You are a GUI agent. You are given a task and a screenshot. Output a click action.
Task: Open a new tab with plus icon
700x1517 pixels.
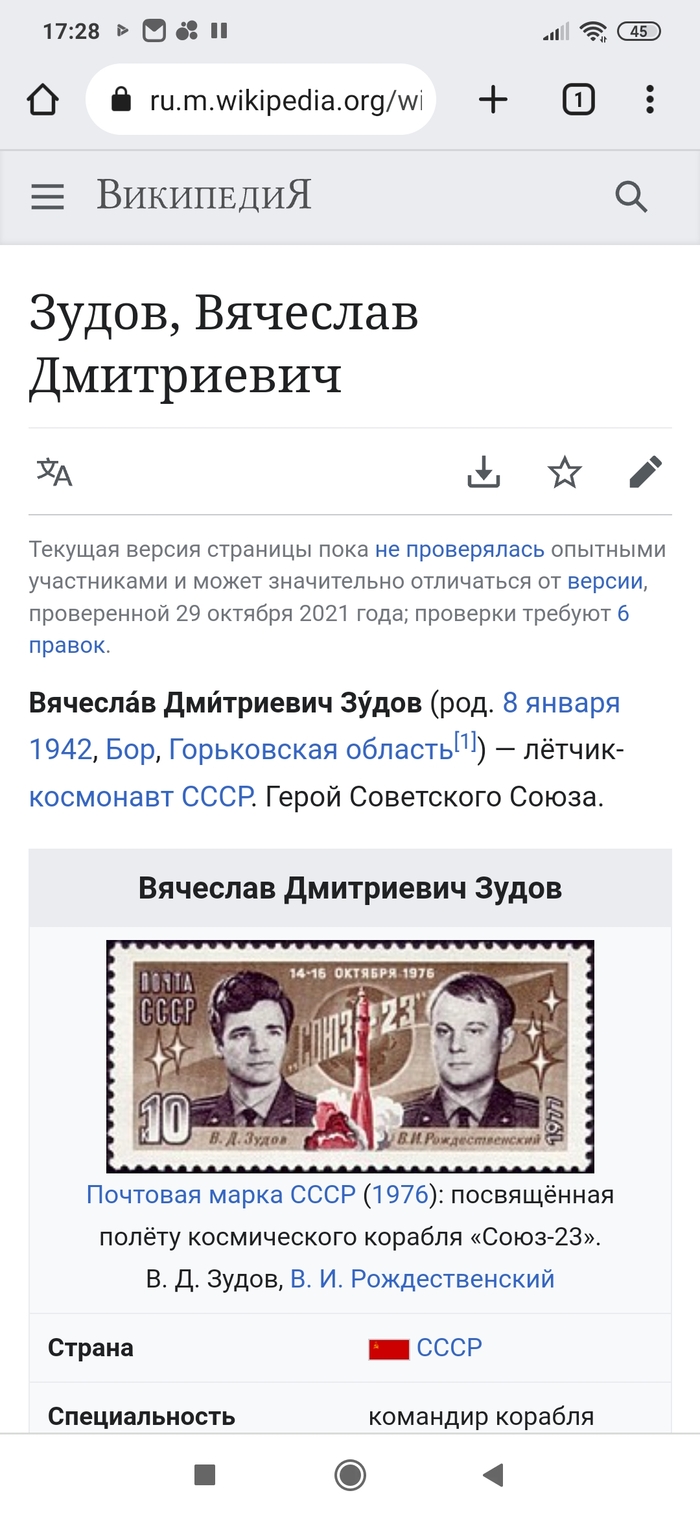(x=493, y=99)
